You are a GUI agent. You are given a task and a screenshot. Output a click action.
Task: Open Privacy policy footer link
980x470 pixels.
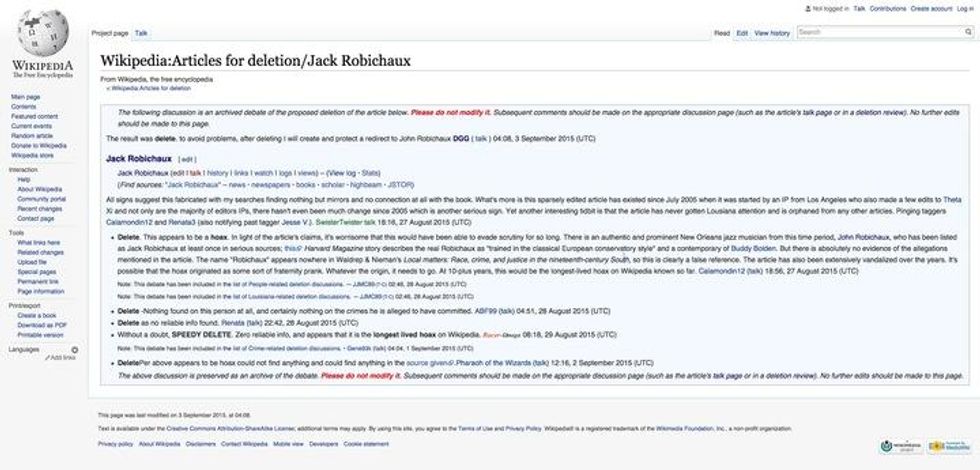point(116,444)
